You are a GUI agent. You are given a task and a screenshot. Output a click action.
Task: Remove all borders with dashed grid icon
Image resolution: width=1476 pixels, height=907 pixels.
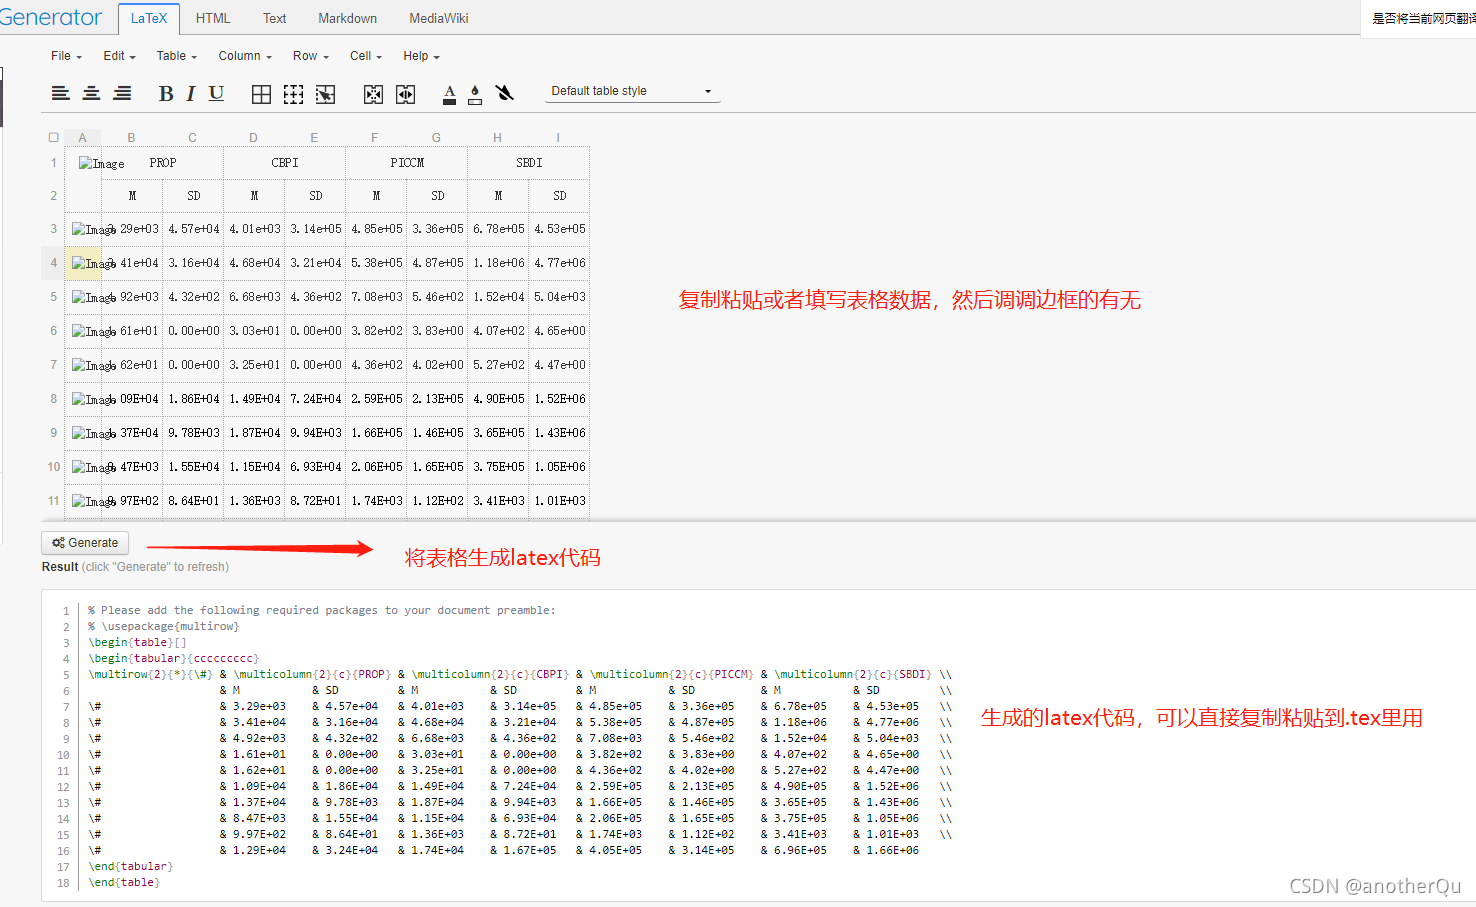tap(293, 94)
